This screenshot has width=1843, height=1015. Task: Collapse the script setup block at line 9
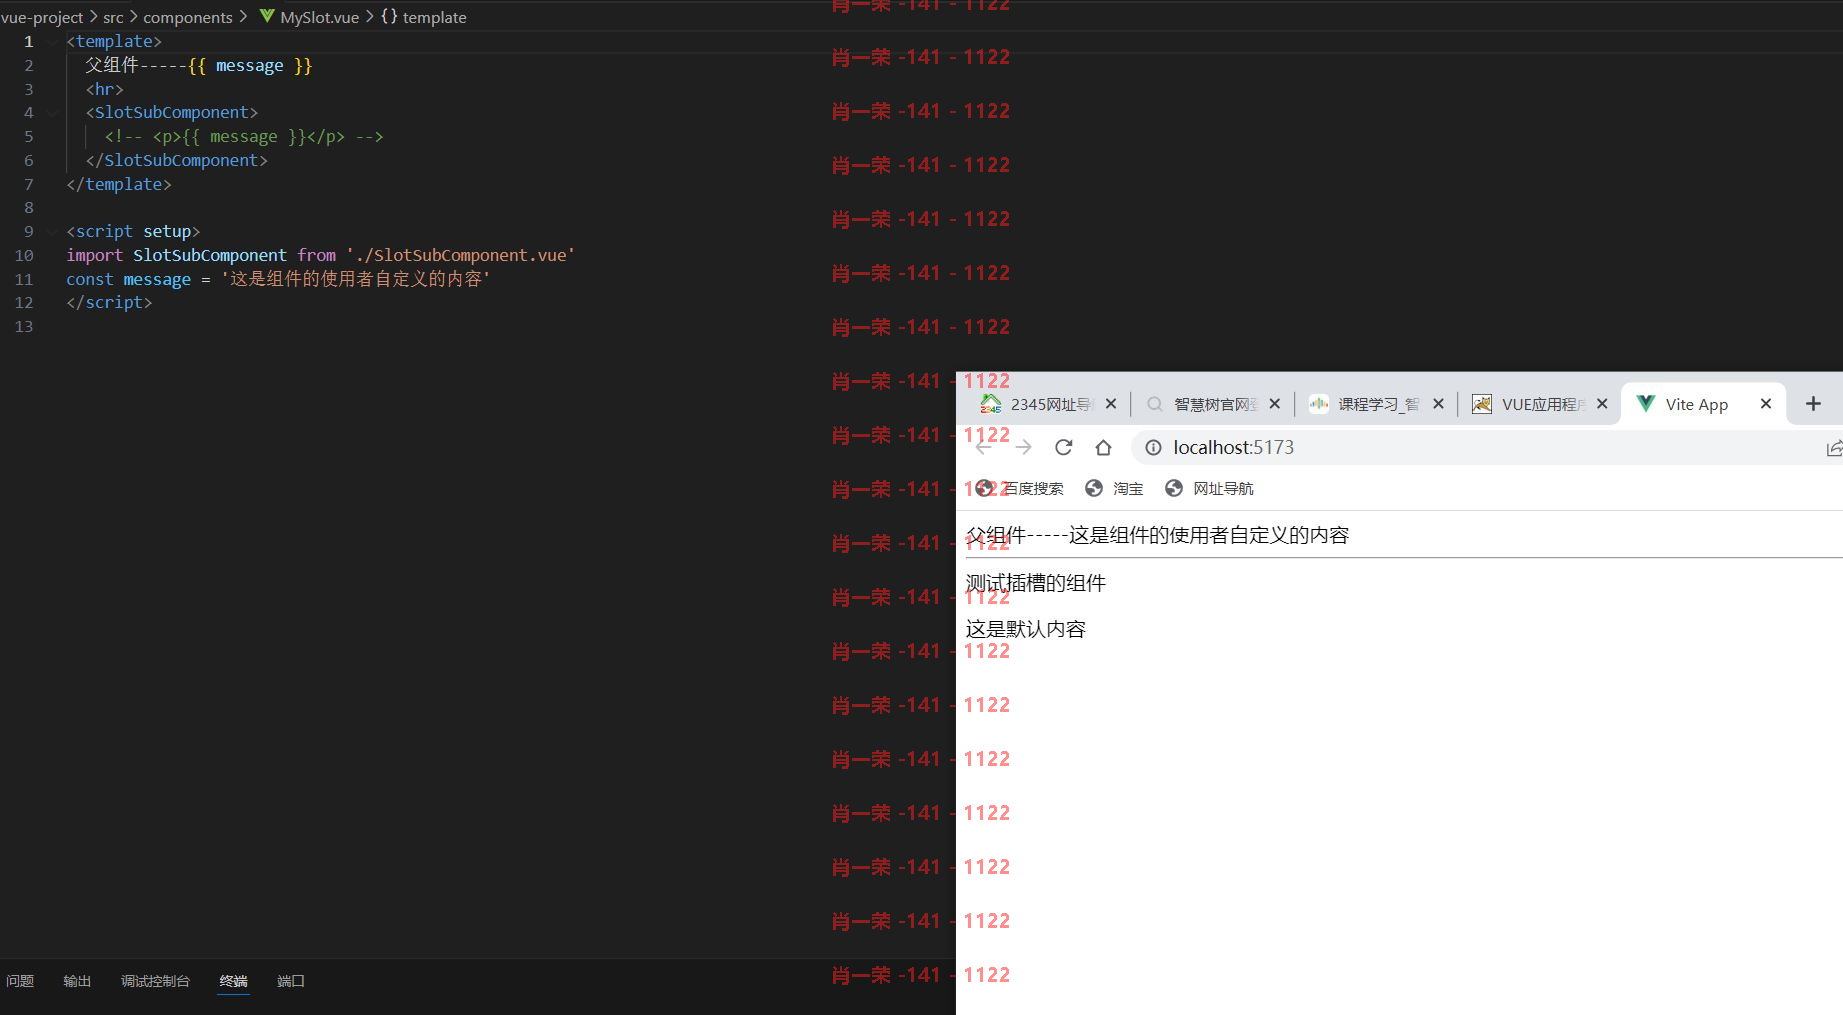[52, 231]
